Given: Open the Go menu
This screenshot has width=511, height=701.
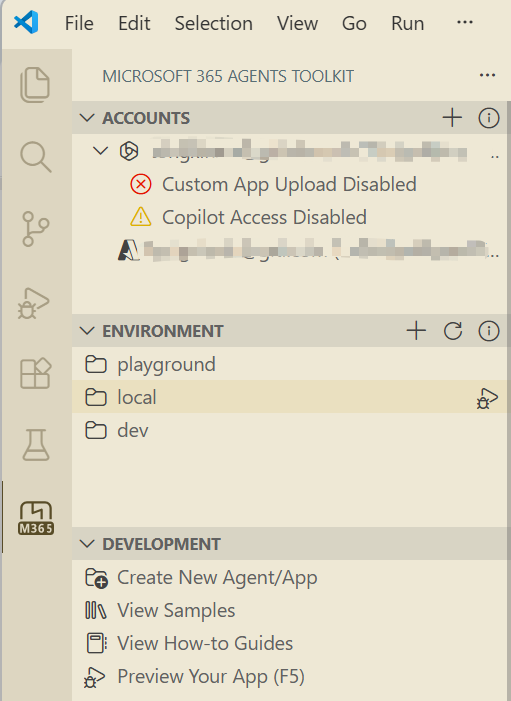Looking at the screenshot, I should [354, 23].
